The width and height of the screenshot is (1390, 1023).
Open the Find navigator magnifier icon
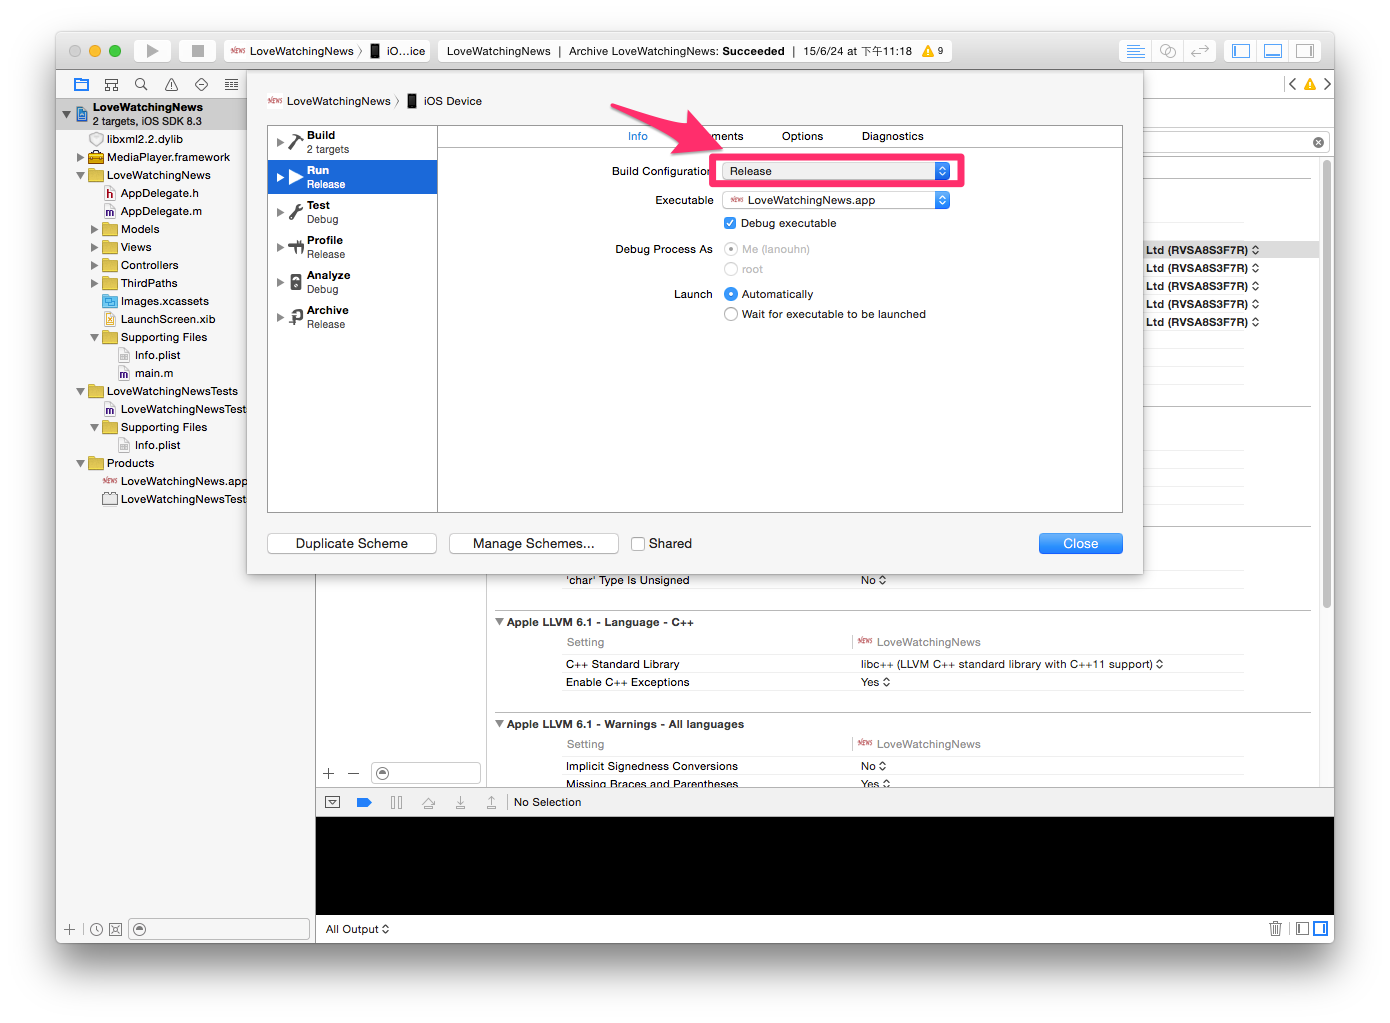click(x=141, y=84)
